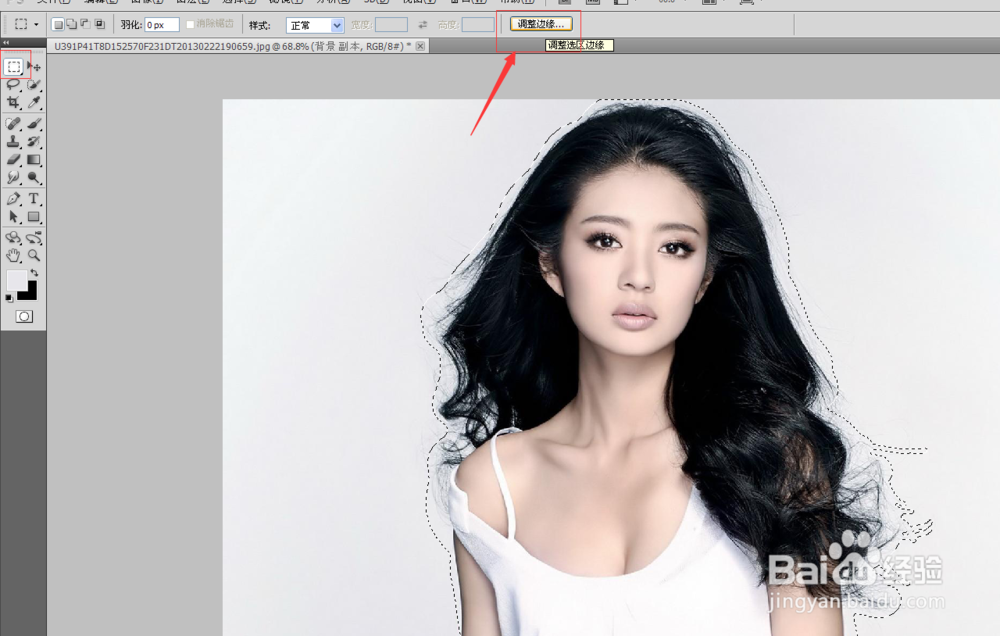The width and height of the screenshot is (1000, 636).
Task: Select the Hand tool
Action: tap(13, 256)
